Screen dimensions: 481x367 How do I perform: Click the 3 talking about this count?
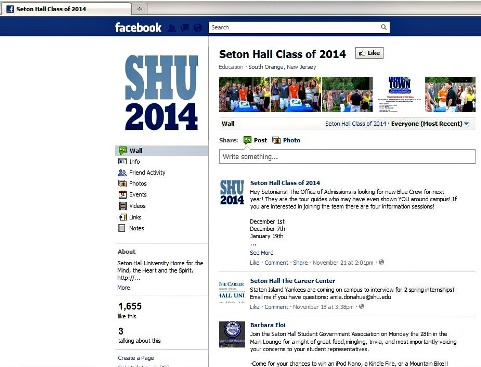click(139, 335)
